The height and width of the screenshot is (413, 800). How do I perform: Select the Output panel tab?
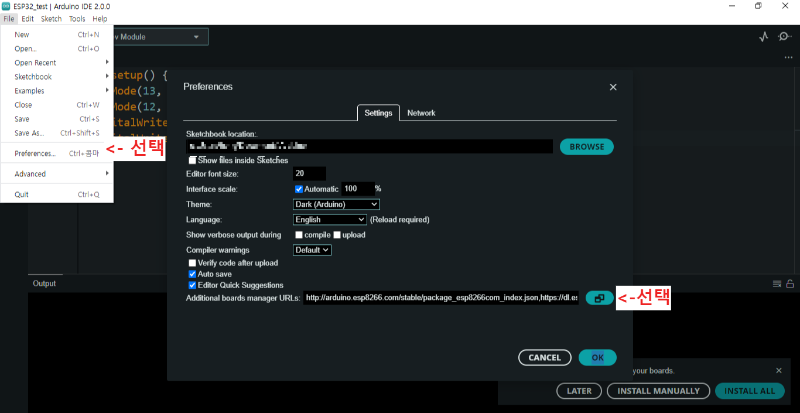pyautogui.click(x=44, y=283)
